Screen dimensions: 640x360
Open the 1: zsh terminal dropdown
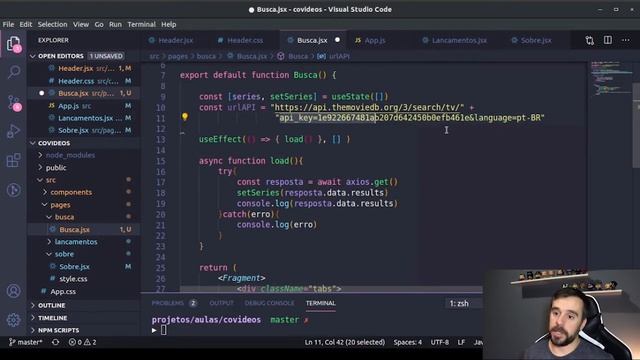pos(463,303)
